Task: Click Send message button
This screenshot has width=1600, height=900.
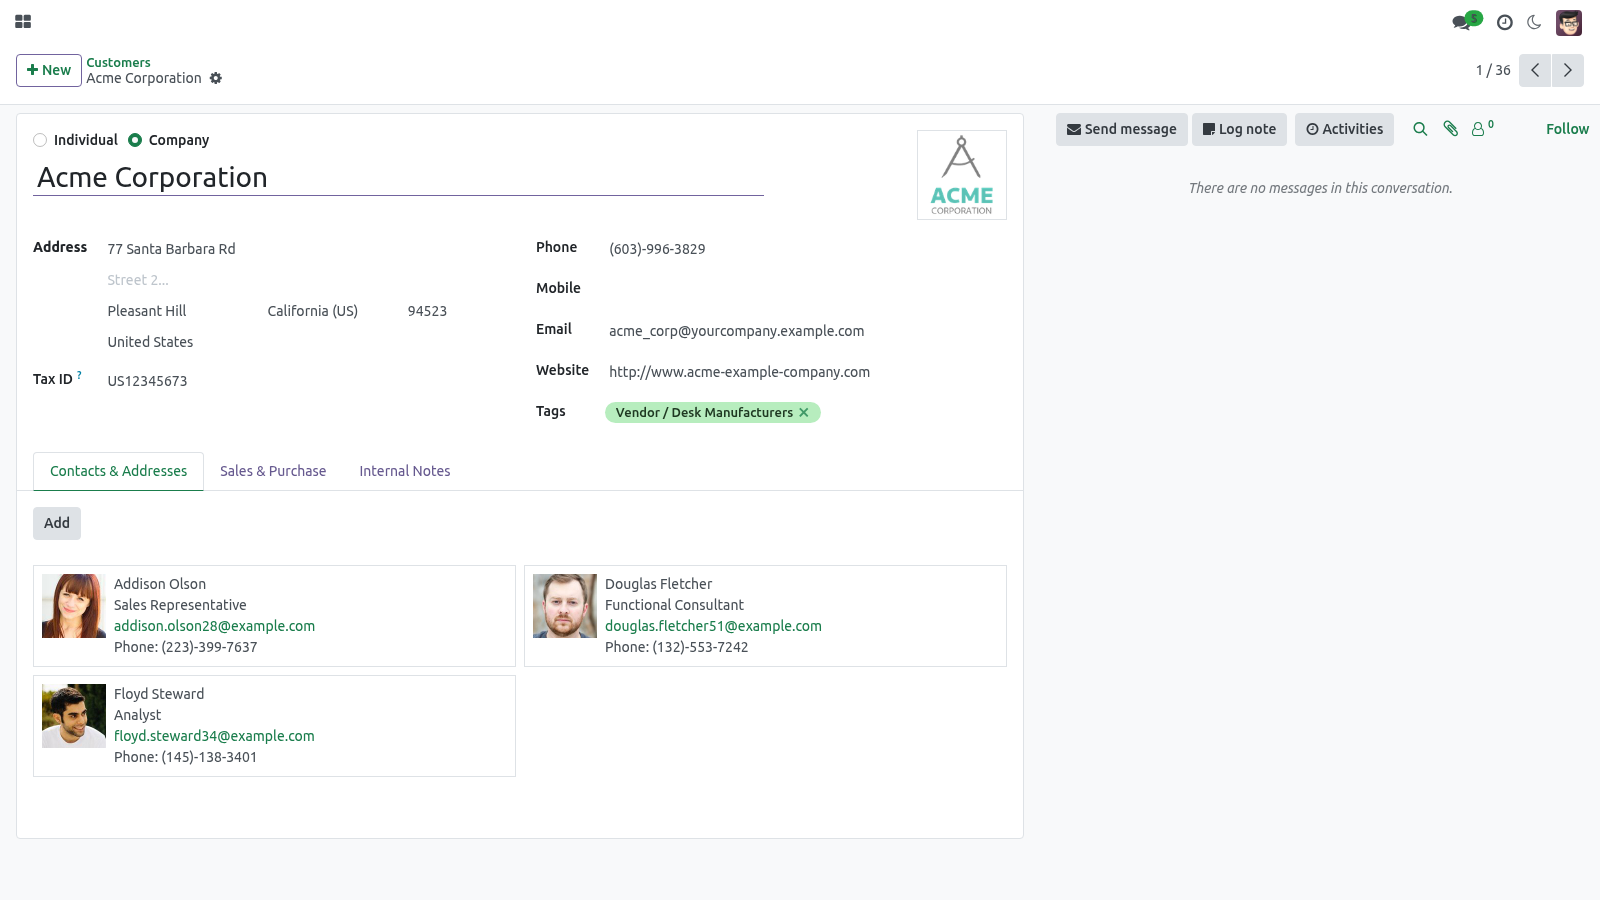Action: click(x=1122, y=129)
